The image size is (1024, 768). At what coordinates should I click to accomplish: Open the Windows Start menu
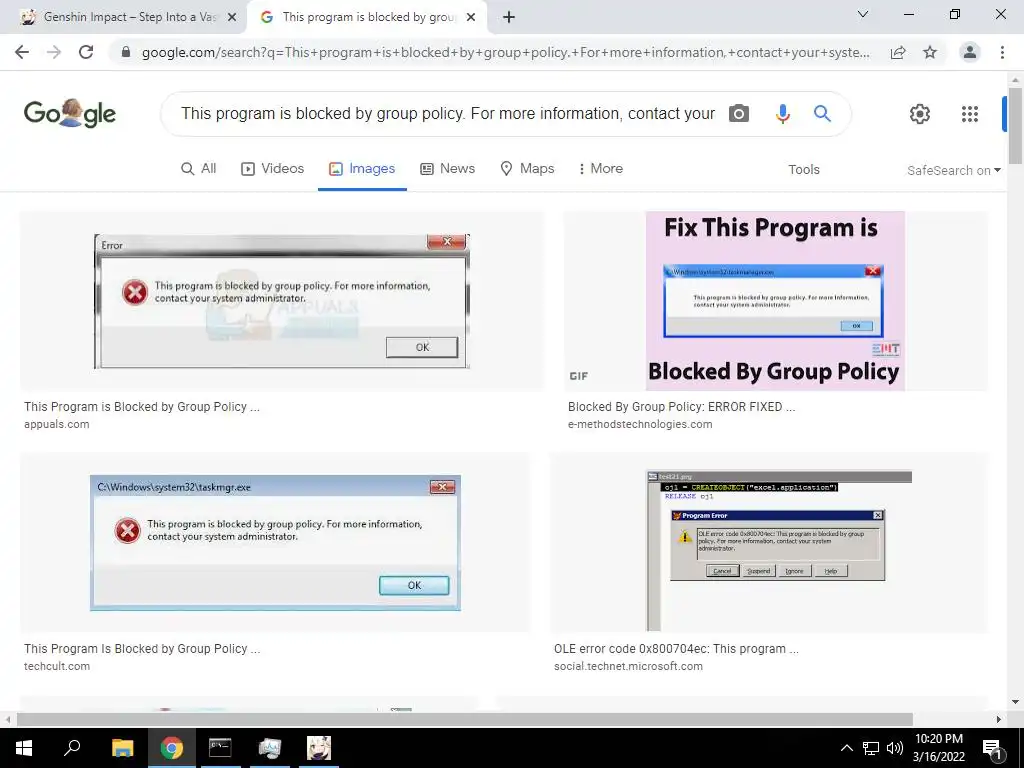coord(24,748)
